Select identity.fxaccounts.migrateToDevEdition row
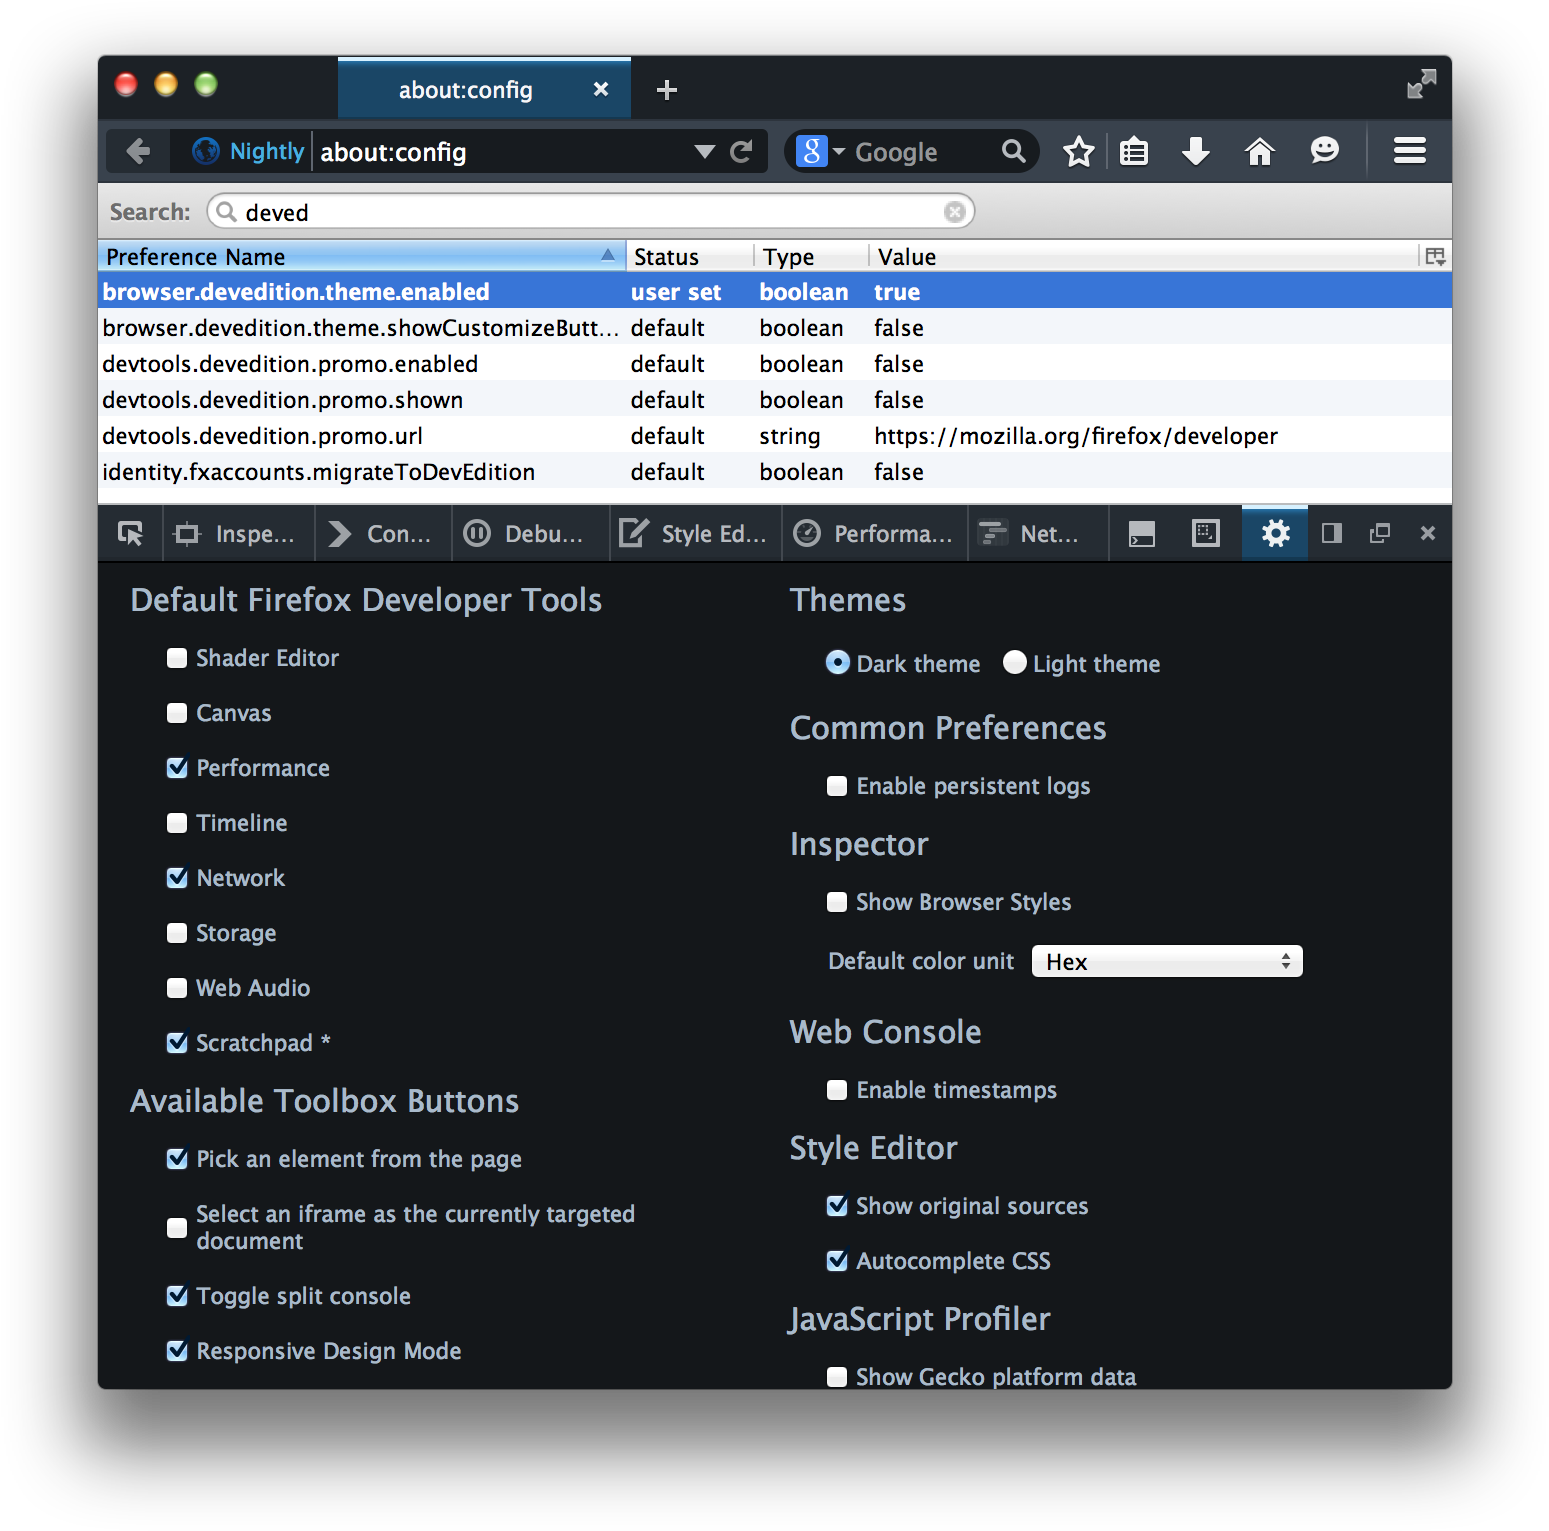Viewport: 1549px width, 1531px height. (x=775, y=471)
